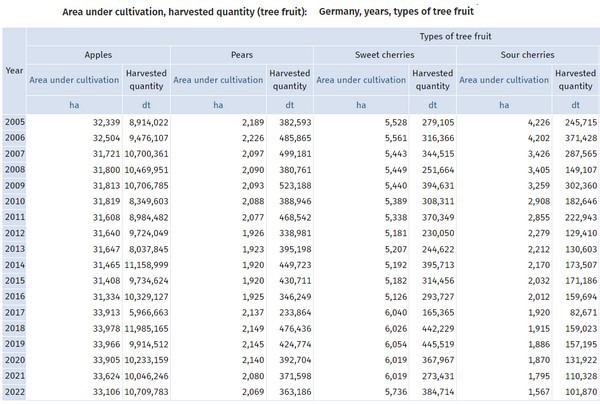Viewport: 600px width, 404px height.
Task: Click the Year column header
Action: (14, 70)
